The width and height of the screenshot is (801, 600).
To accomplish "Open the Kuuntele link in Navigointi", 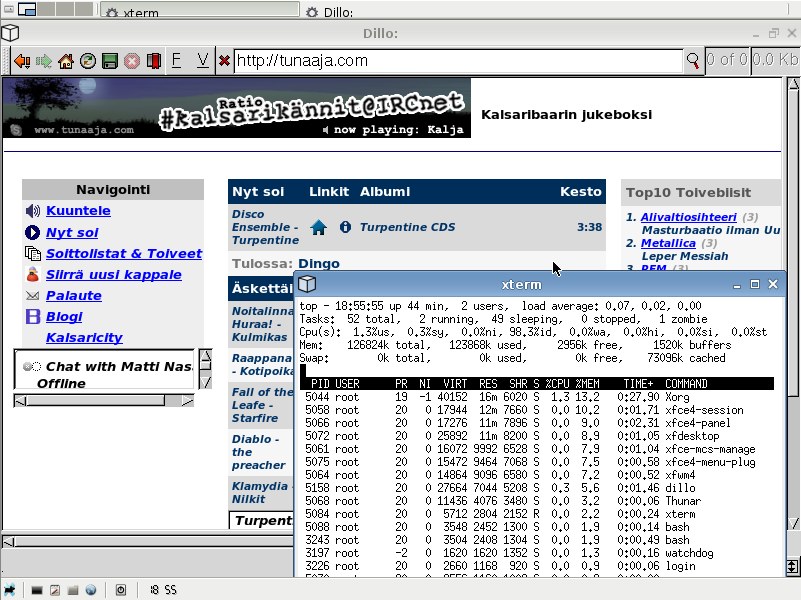I will click(78, 211).
